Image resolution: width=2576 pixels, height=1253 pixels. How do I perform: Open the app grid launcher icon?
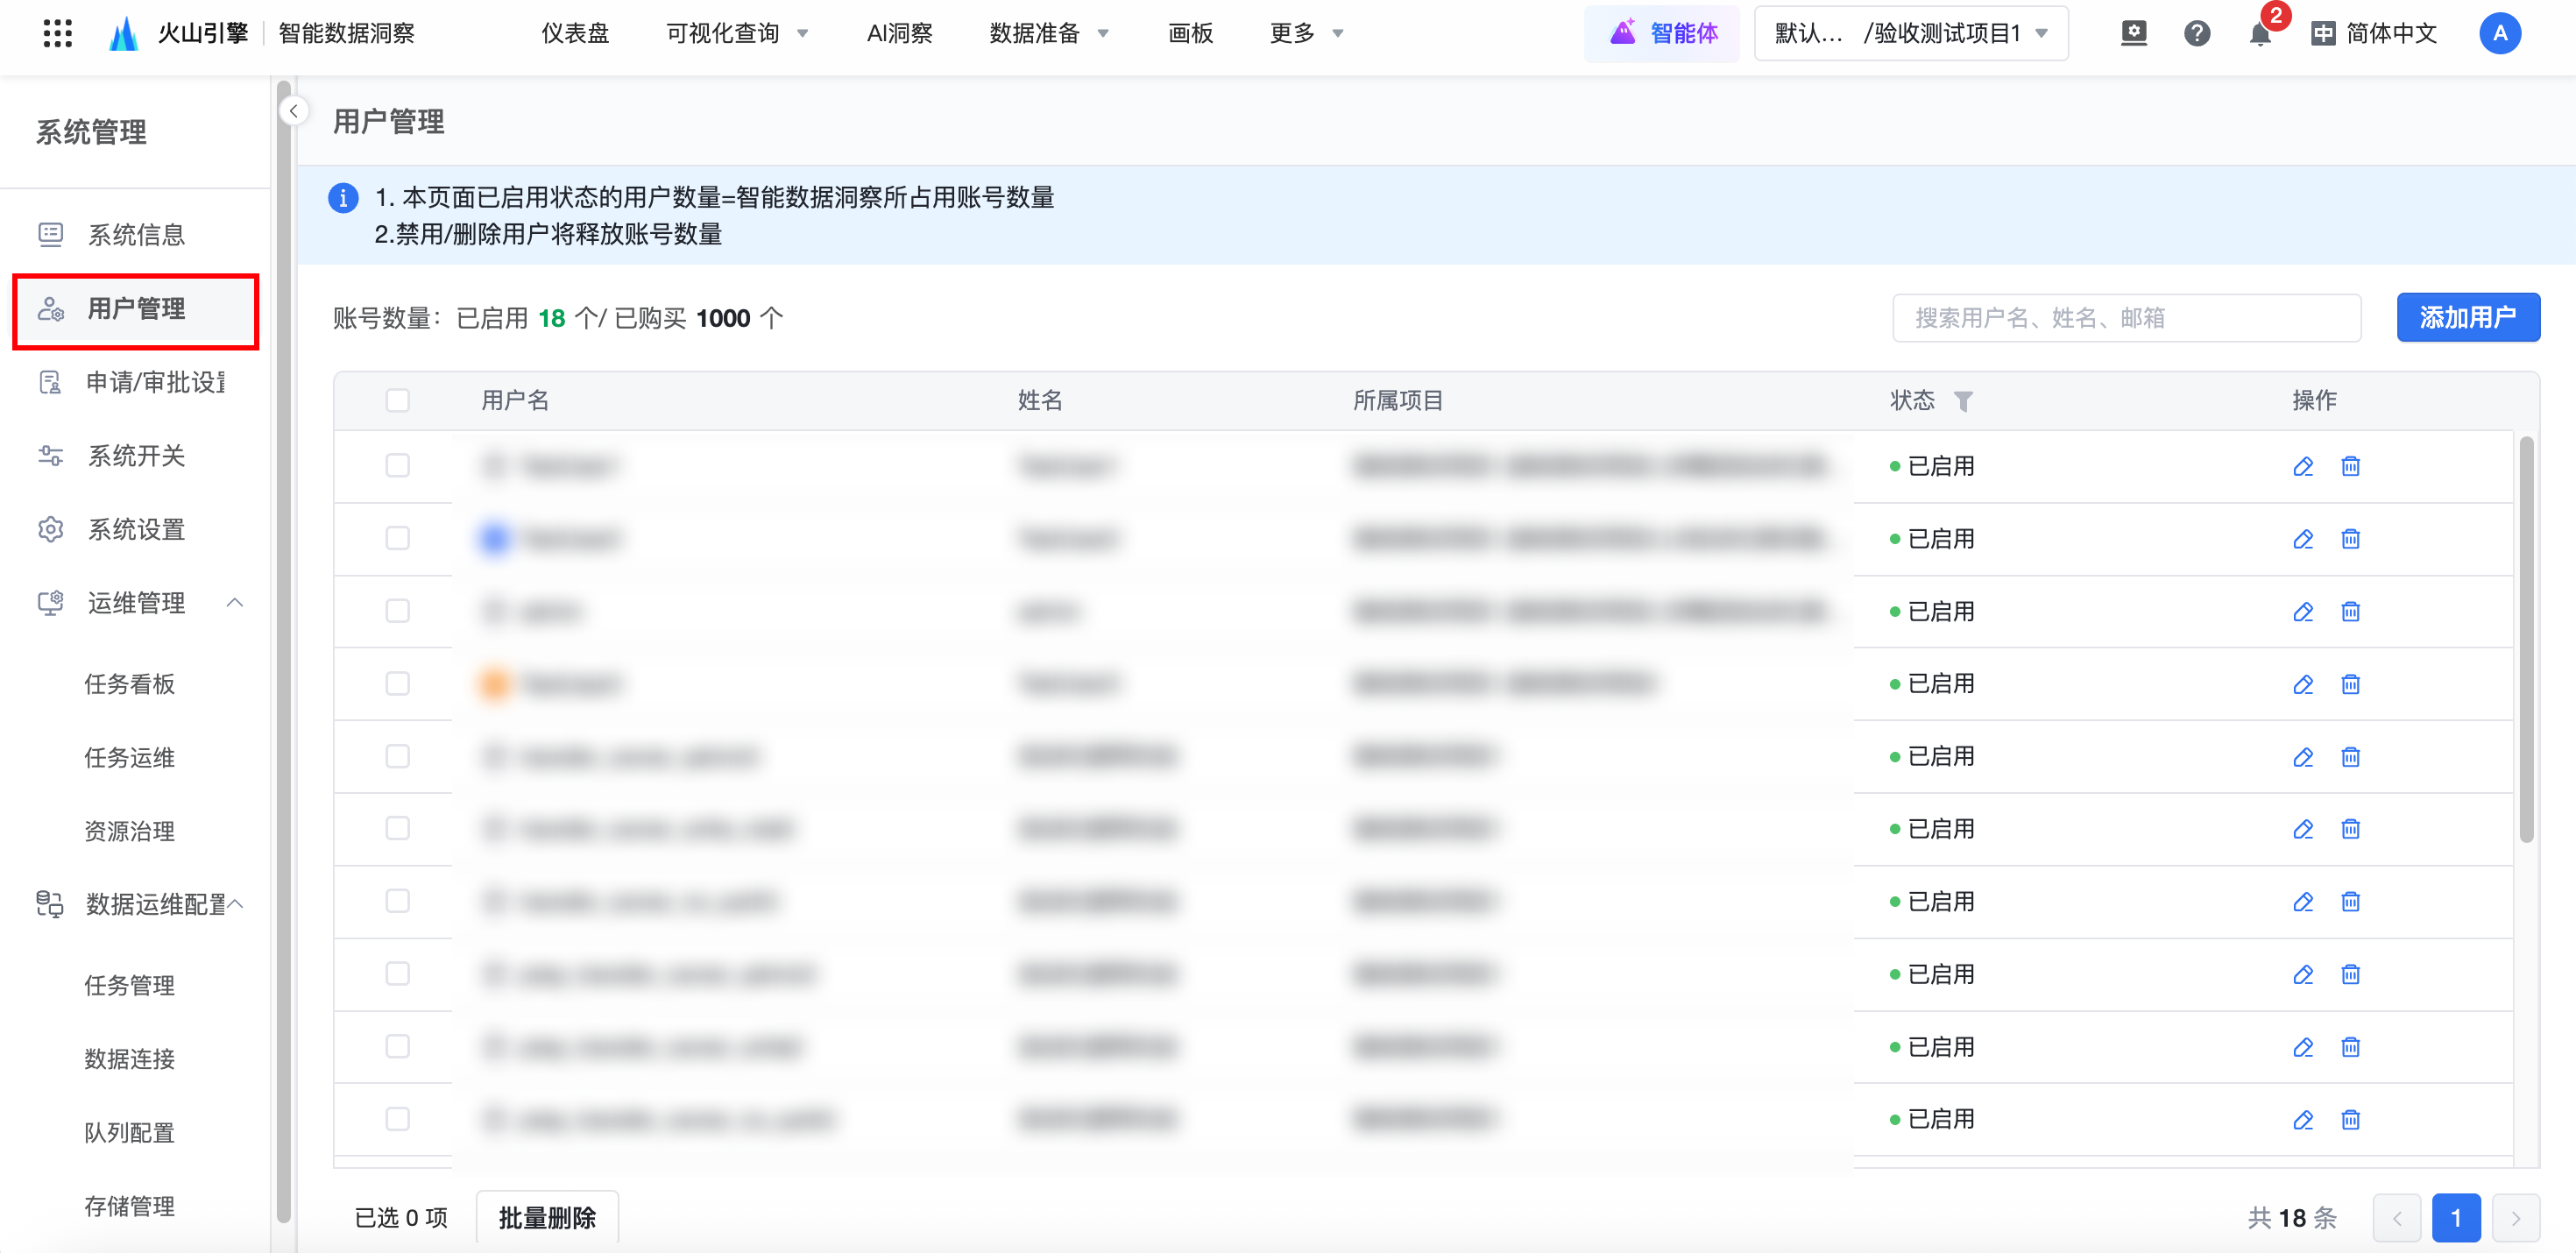[x=58, y=33]
